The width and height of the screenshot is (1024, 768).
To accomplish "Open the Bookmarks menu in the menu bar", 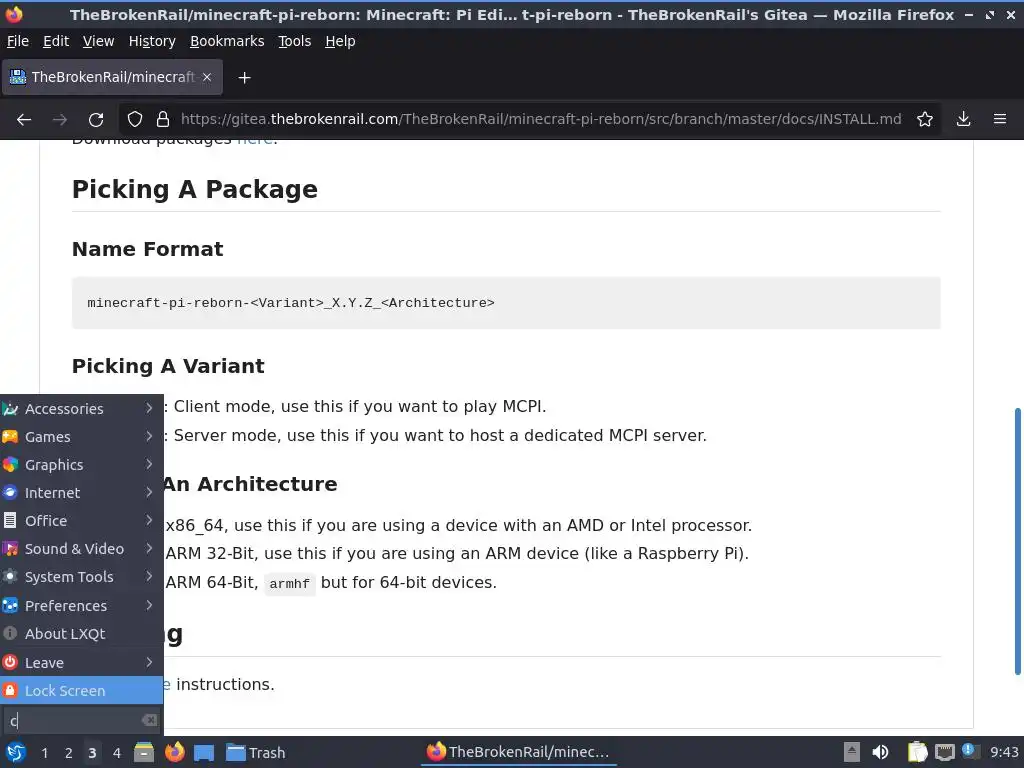I will coord(227,41).
